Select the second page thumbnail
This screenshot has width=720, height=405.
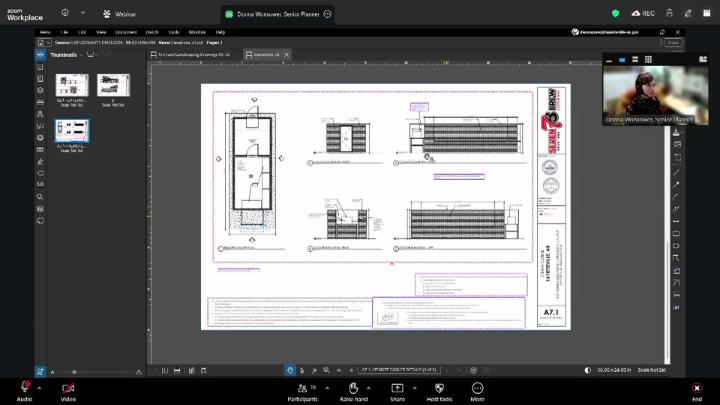[x=113, y=85]
